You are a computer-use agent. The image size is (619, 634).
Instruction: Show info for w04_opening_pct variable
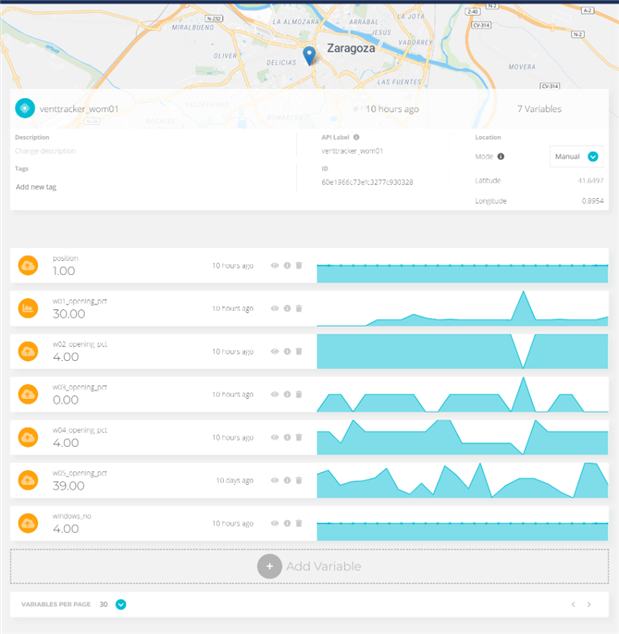point(287,437)
